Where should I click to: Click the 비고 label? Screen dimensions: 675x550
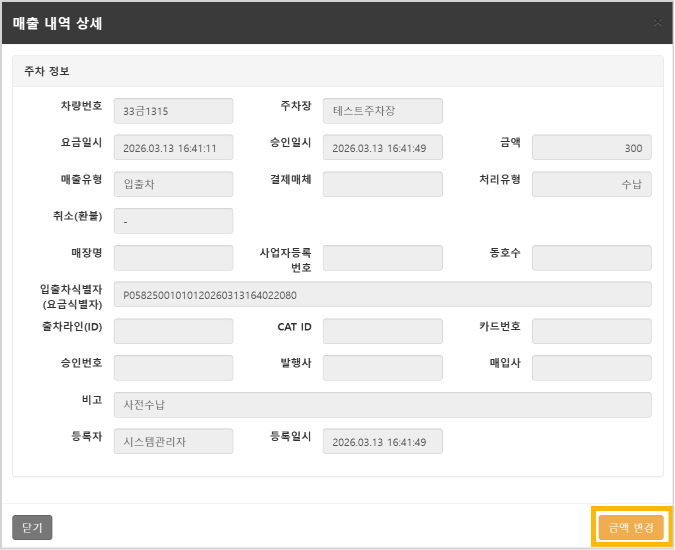point(92,399)
